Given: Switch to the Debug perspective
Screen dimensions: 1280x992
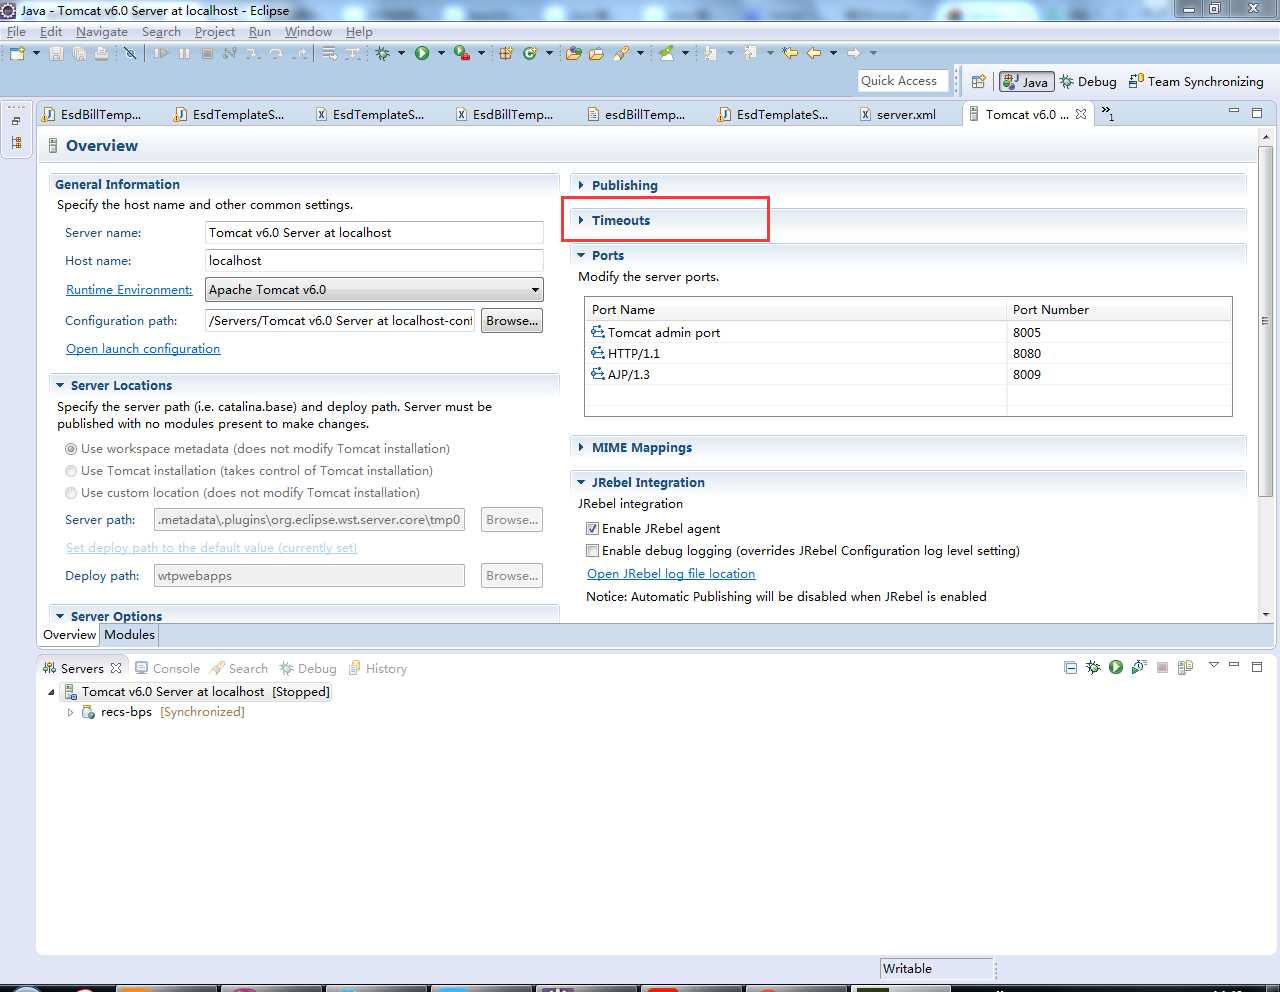Looking at the screenshot, I should (x=1088, y=82).
